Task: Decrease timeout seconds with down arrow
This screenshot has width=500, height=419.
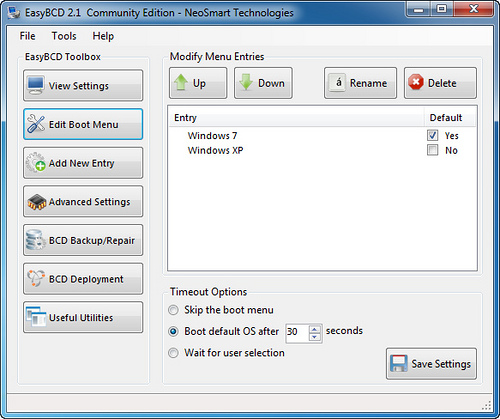Action: [314, 337]
